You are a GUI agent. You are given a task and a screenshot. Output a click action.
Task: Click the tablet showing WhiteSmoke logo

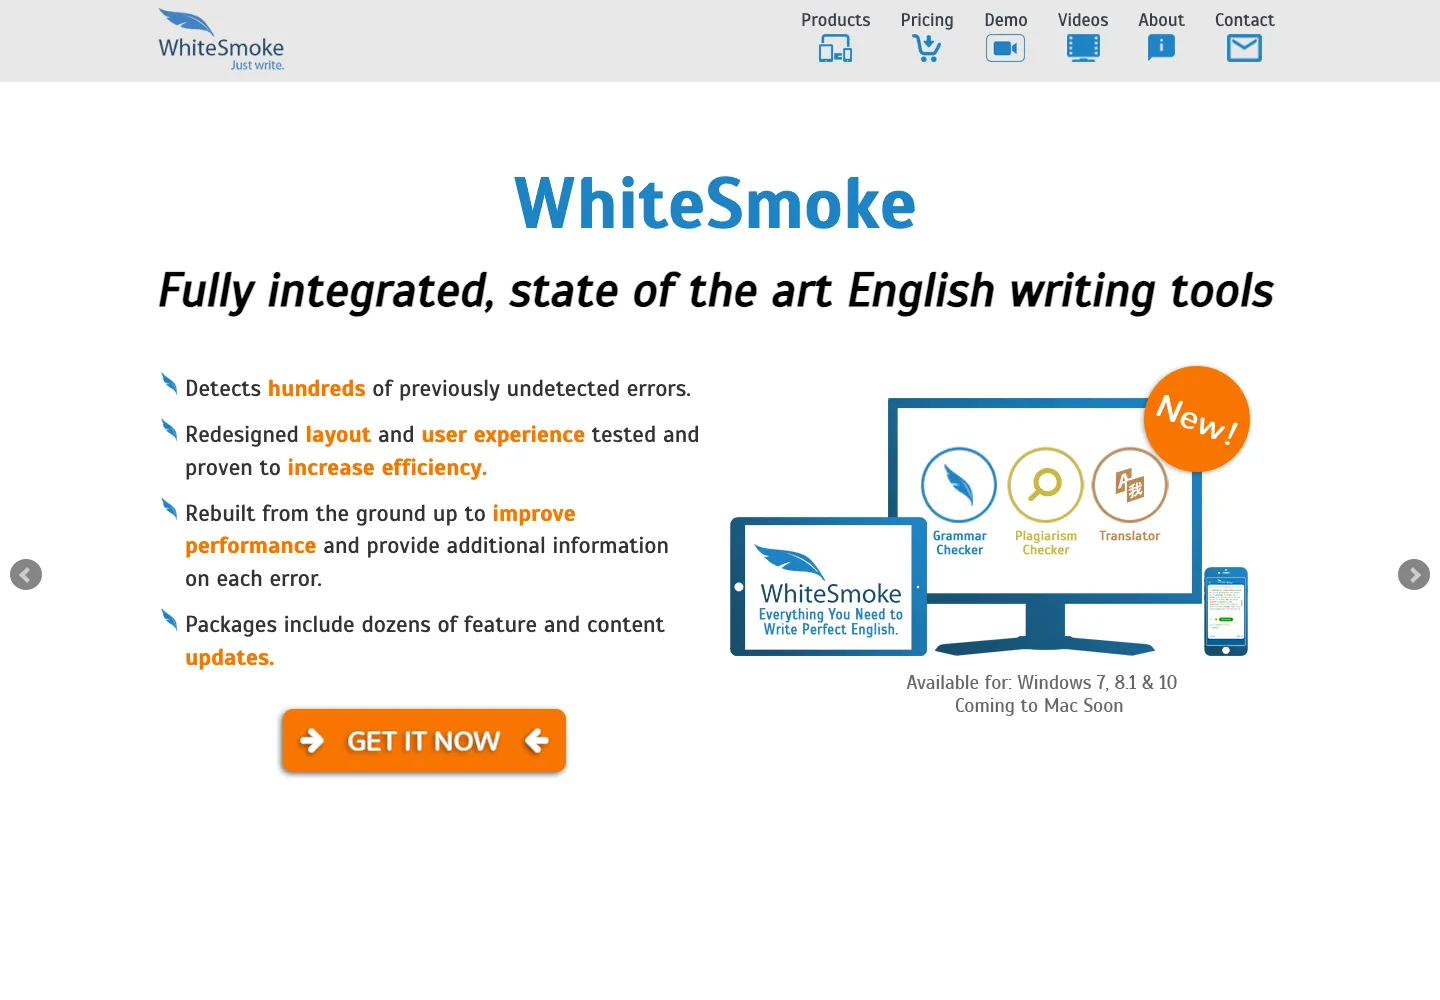click(829, 586)
